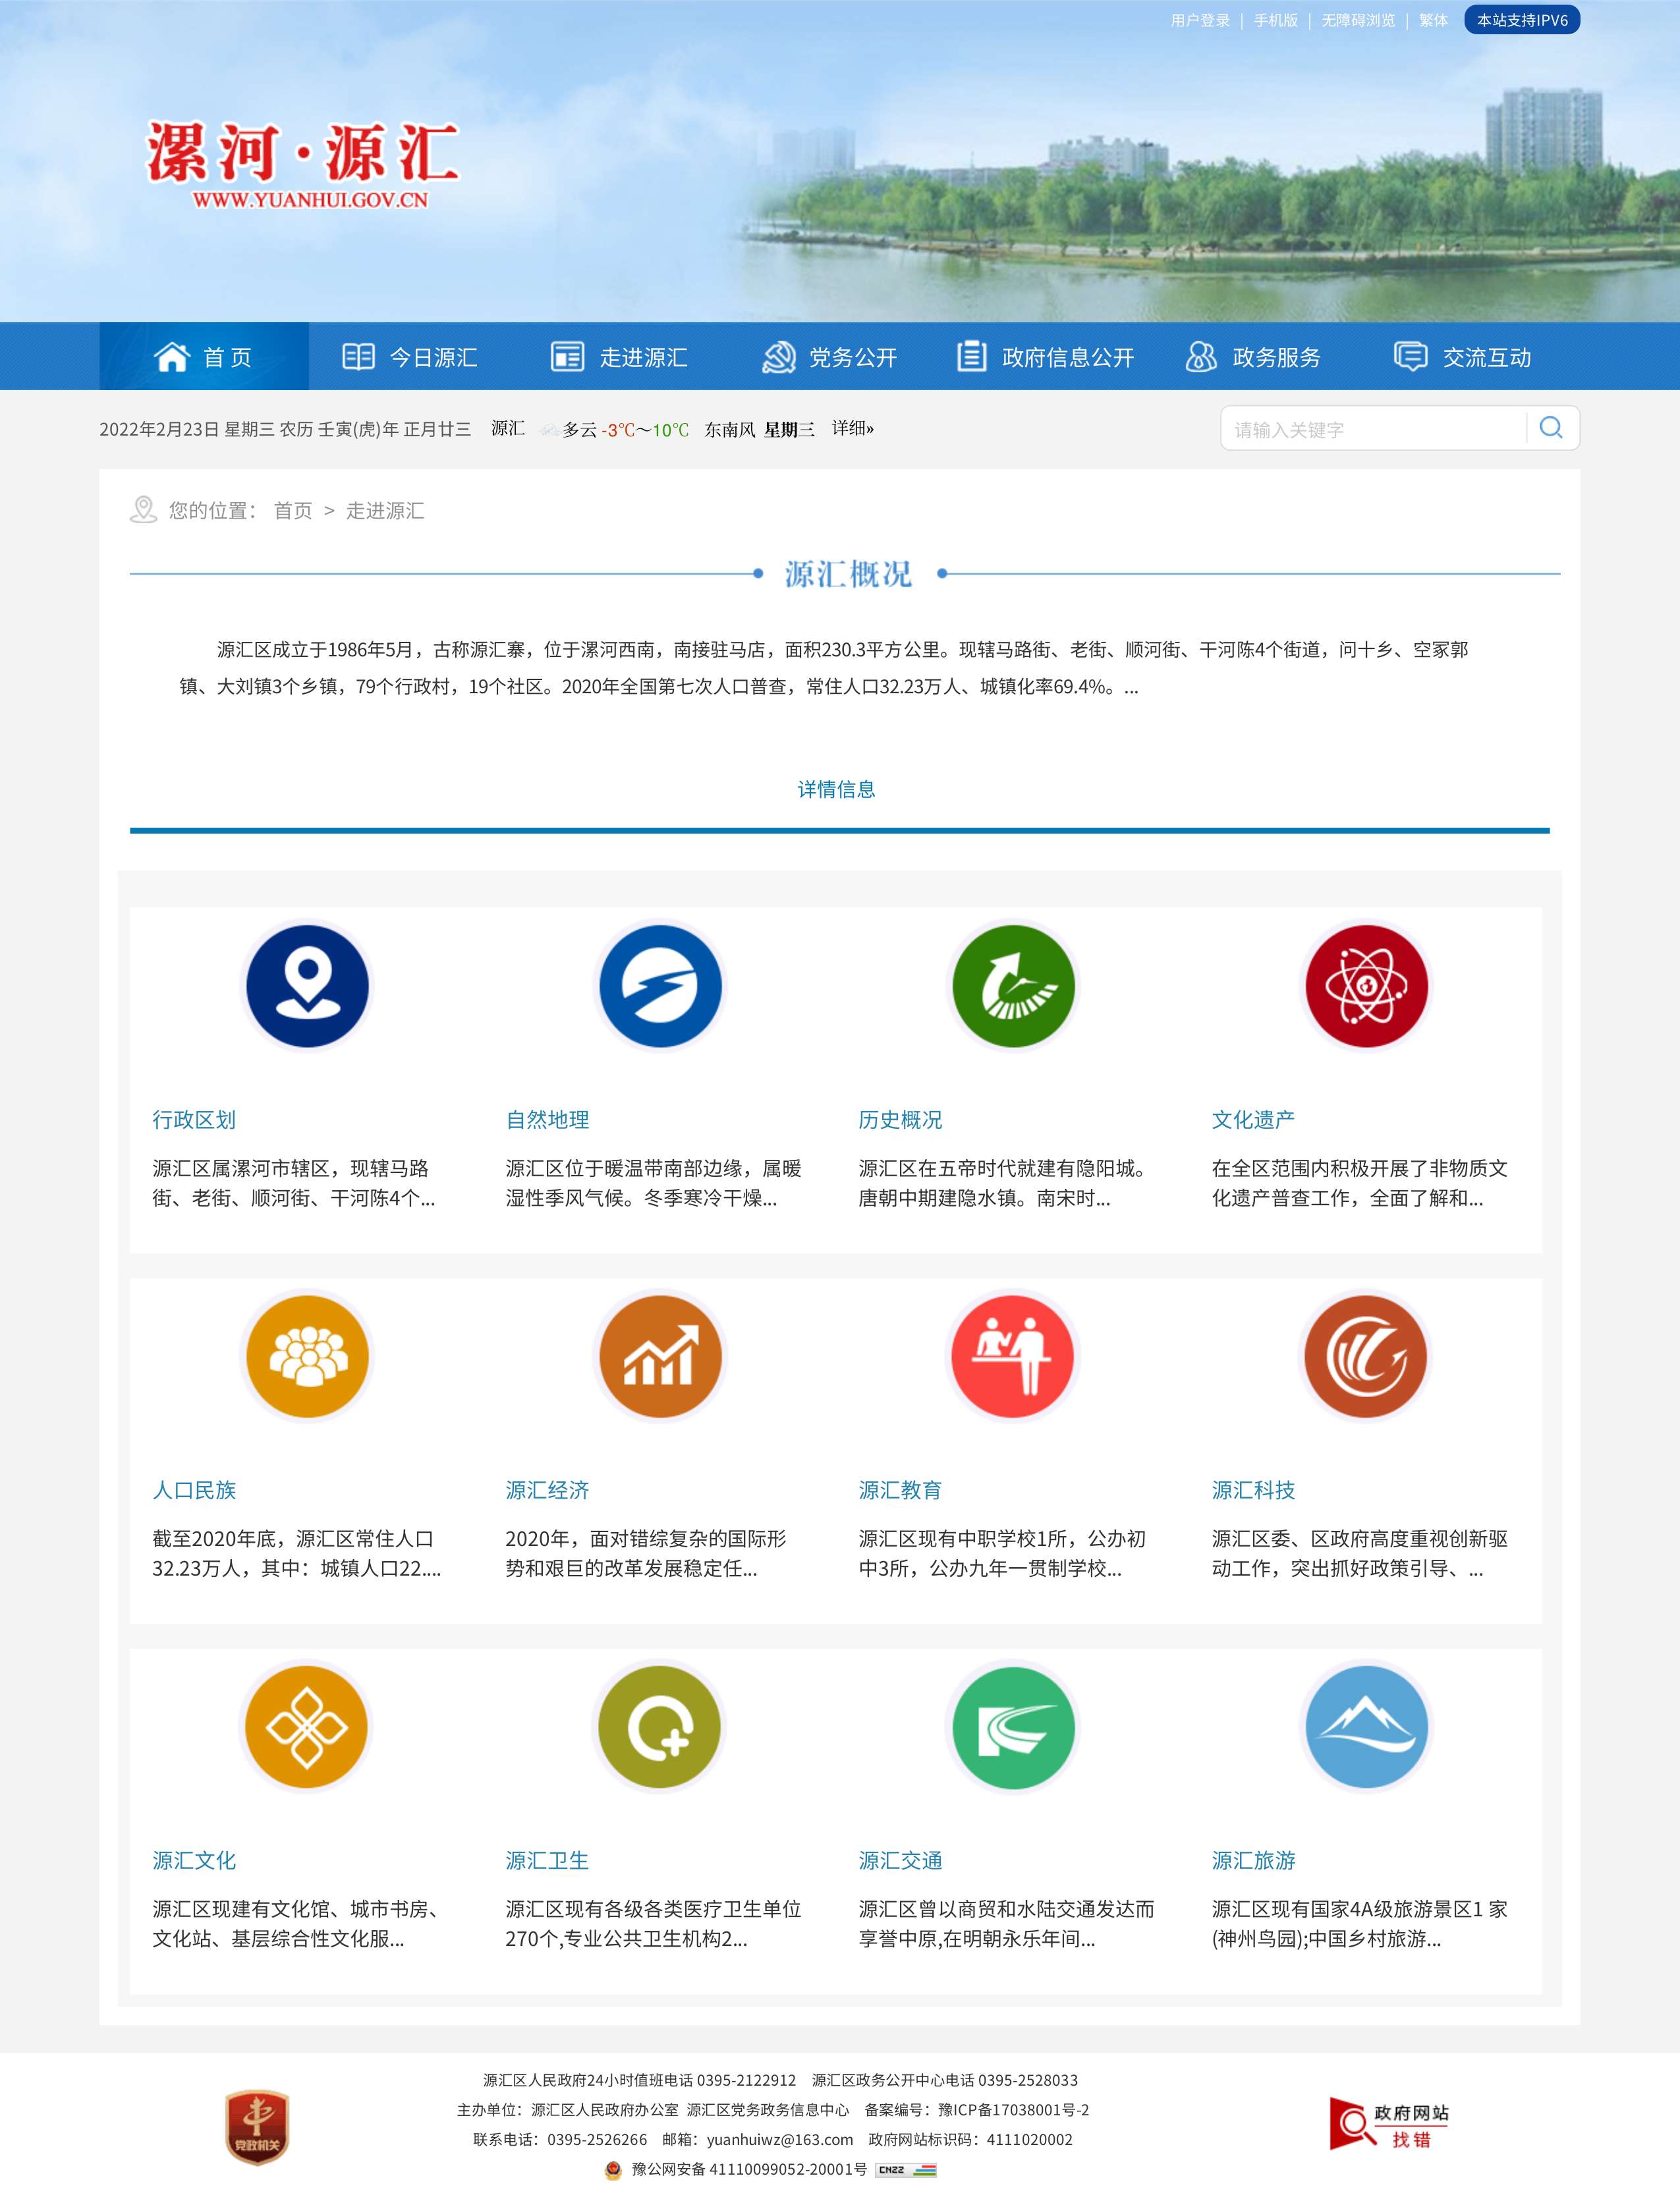The width and height of the screenshot is (1680, 2201).
Task: Open the 源汇教育 red icon
Action: tap(1013, 1356)
